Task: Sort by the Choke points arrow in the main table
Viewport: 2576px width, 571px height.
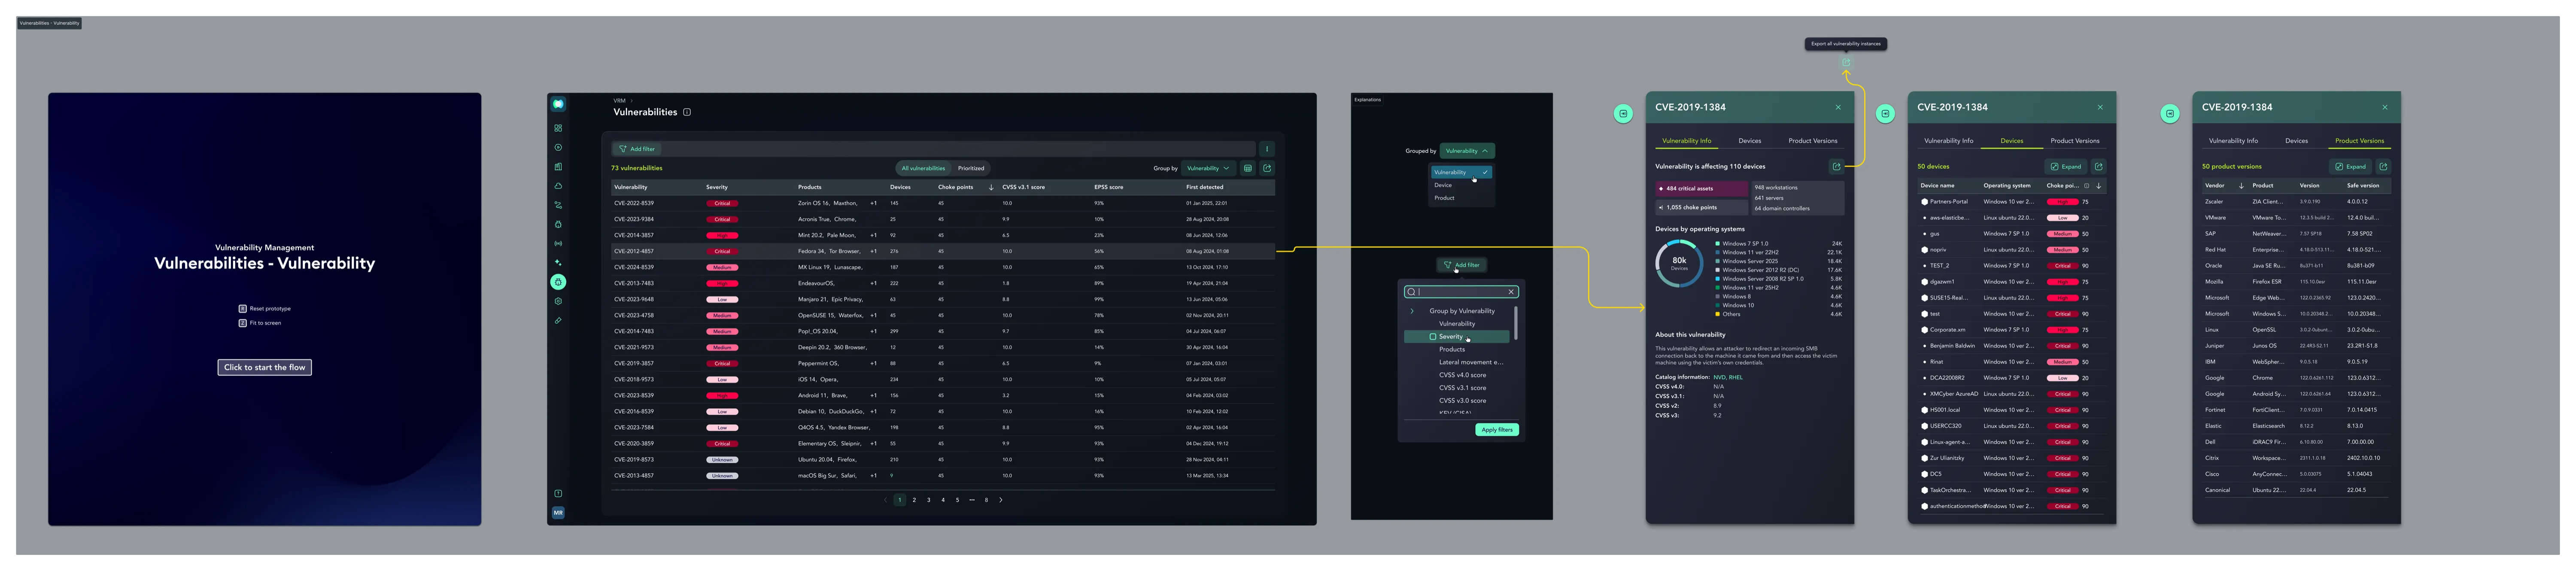Action: [991, 187]
